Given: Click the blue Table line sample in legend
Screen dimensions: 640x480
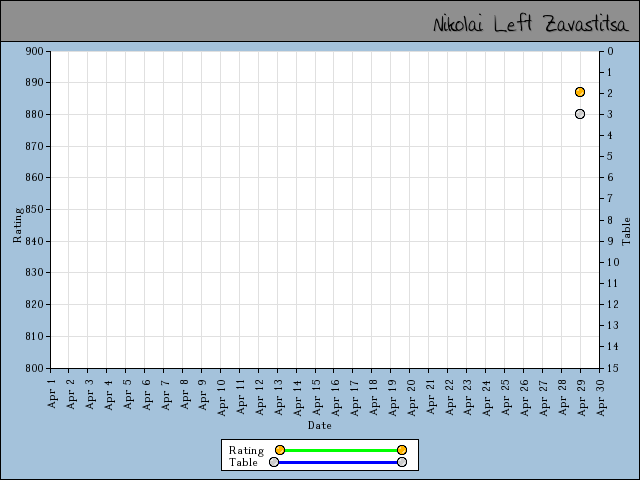Looking at the screenshot, I should [x=338, y=462].
